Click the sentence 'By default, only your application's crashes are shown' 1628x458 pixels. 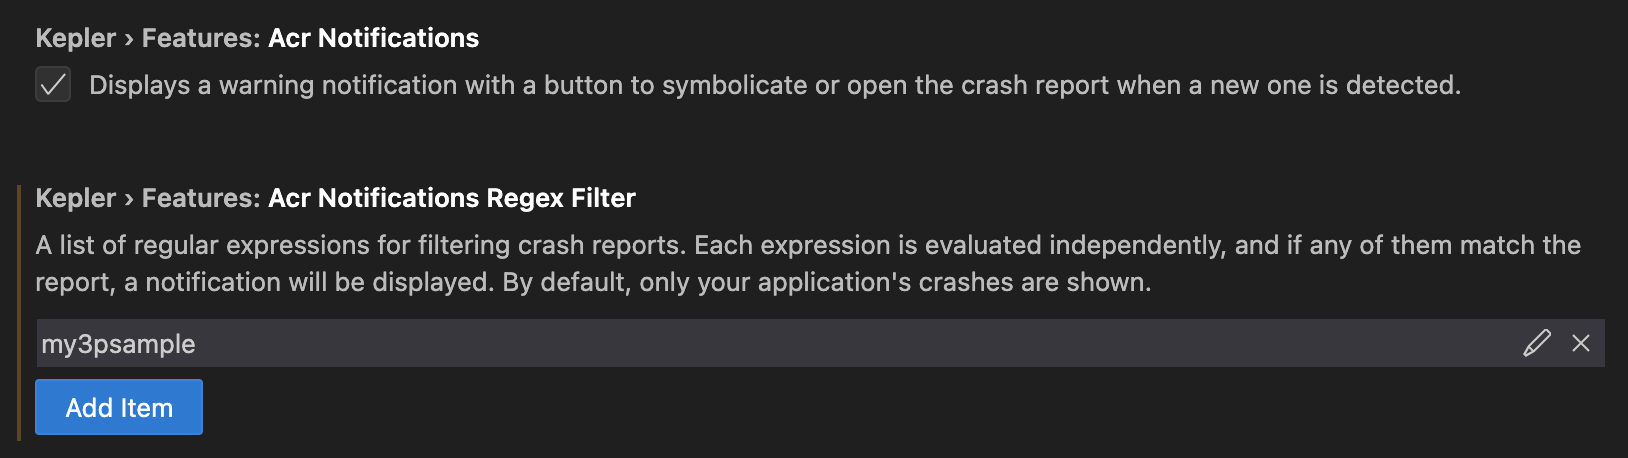[826, 282]
